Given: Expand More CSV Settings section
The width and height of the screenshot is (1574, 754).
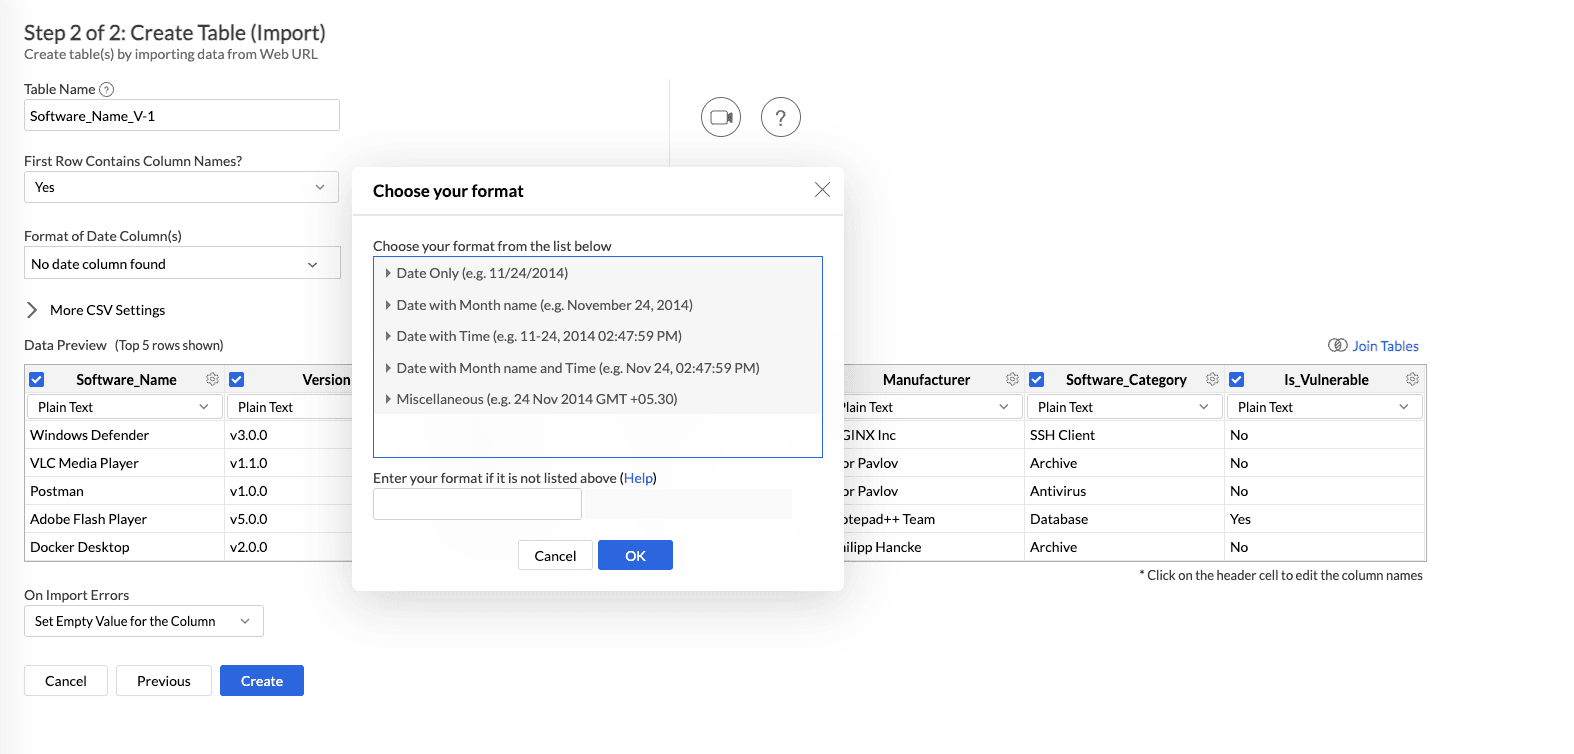Looking at the screenshot, I should click(32, 310).
